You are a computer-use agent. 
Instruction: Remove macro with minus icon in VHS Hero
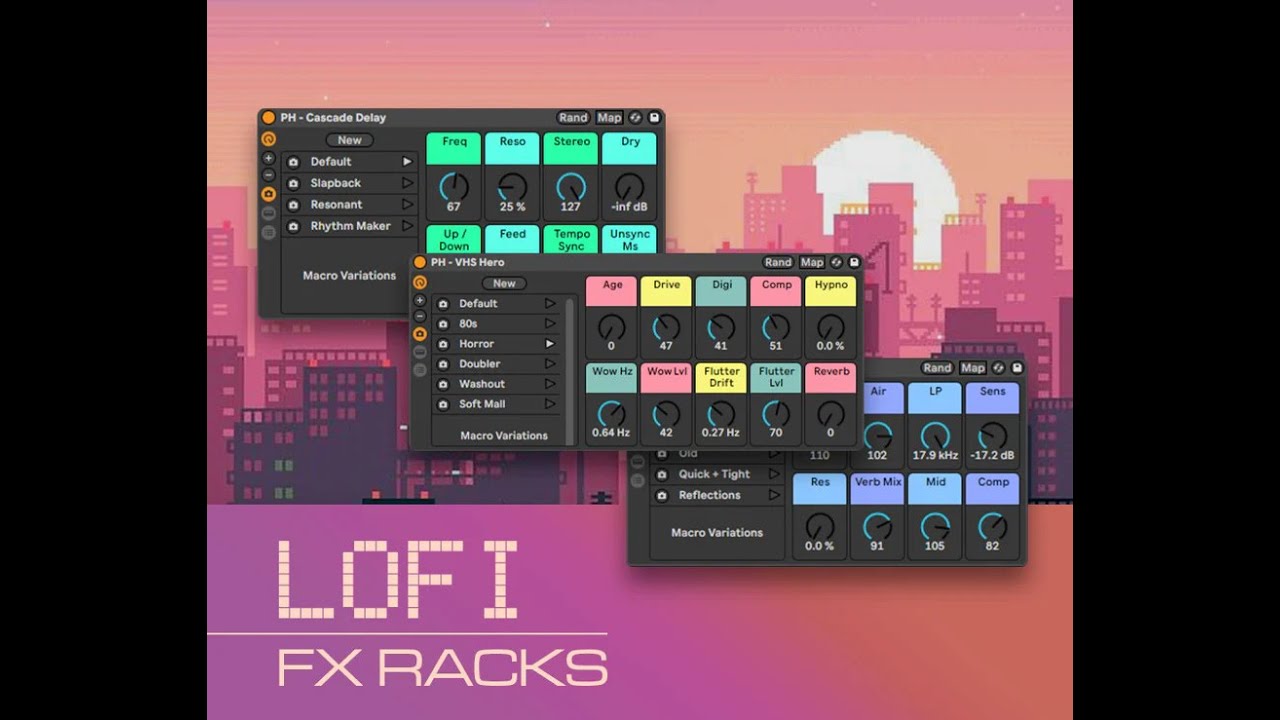420,315
